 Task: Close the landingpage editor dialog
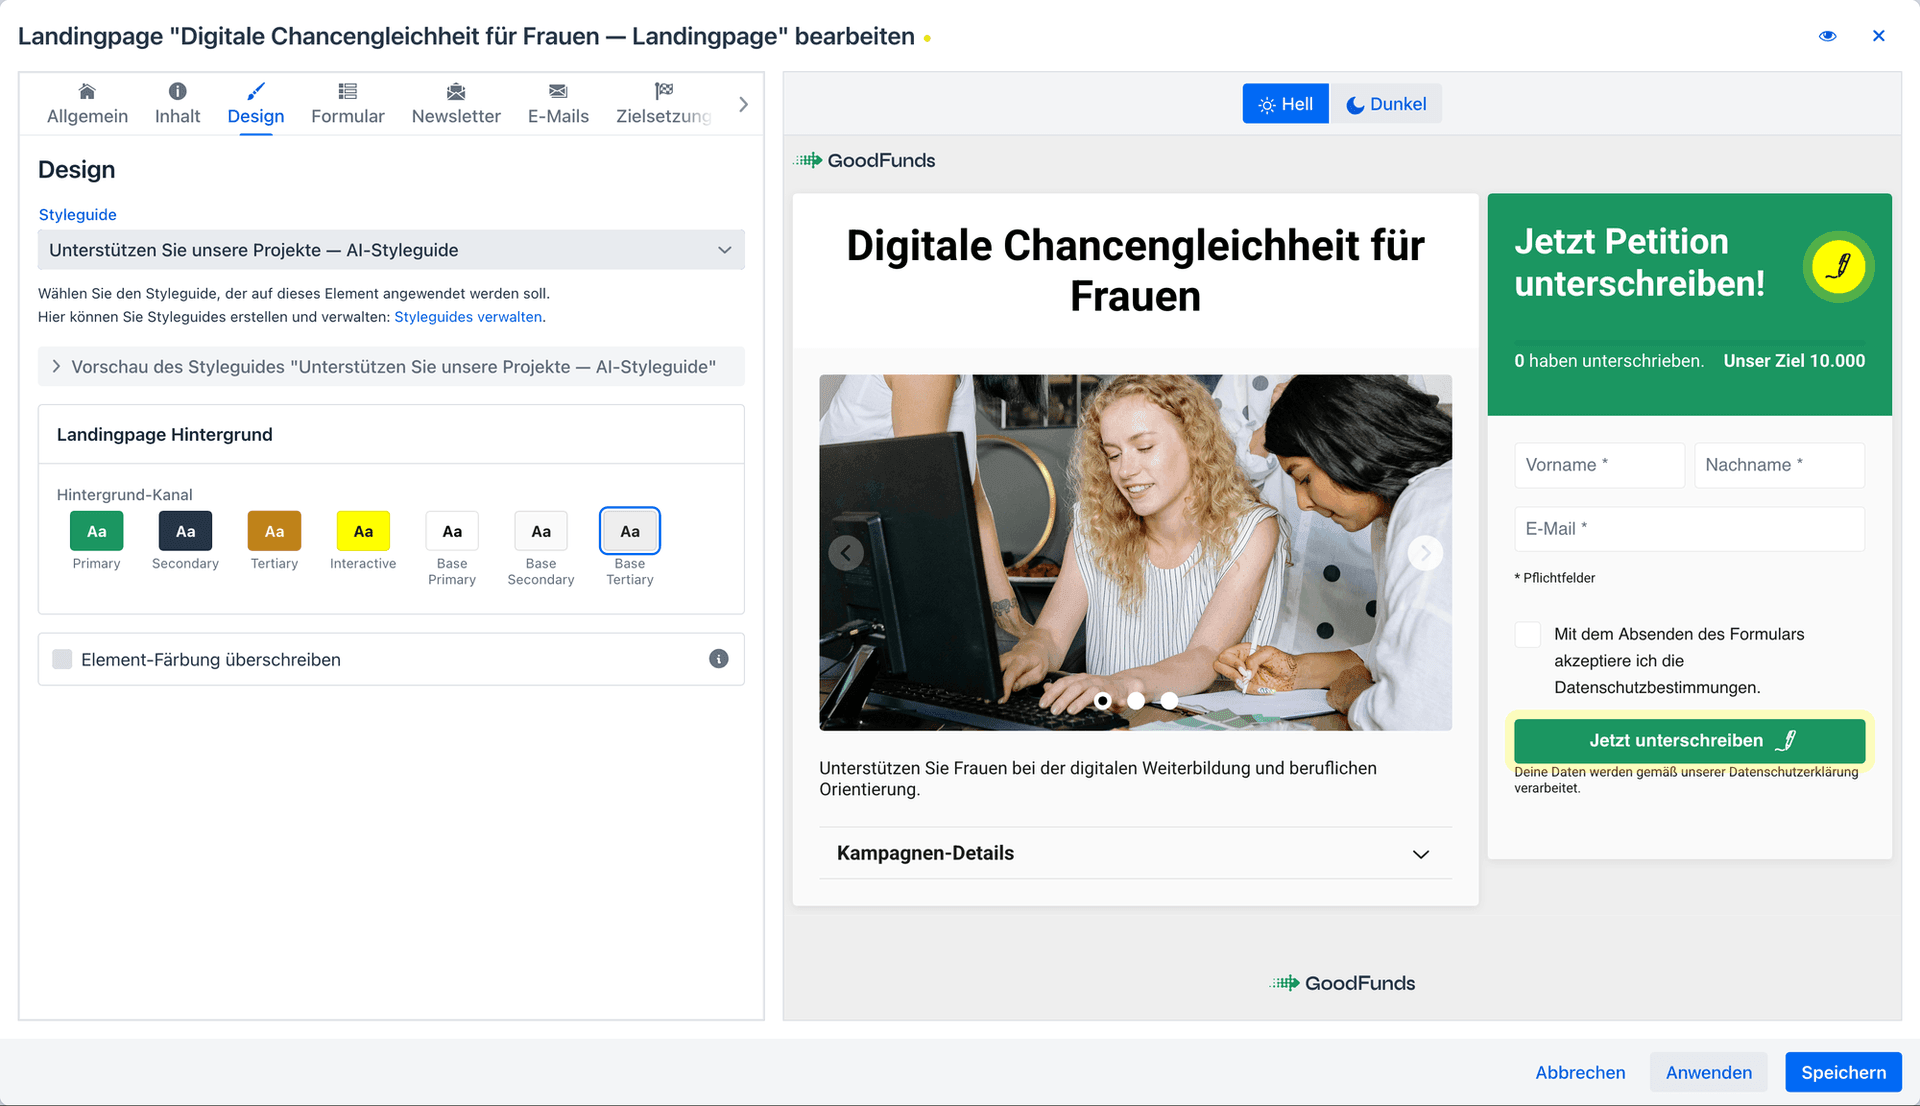click(x=1878, y=36)
